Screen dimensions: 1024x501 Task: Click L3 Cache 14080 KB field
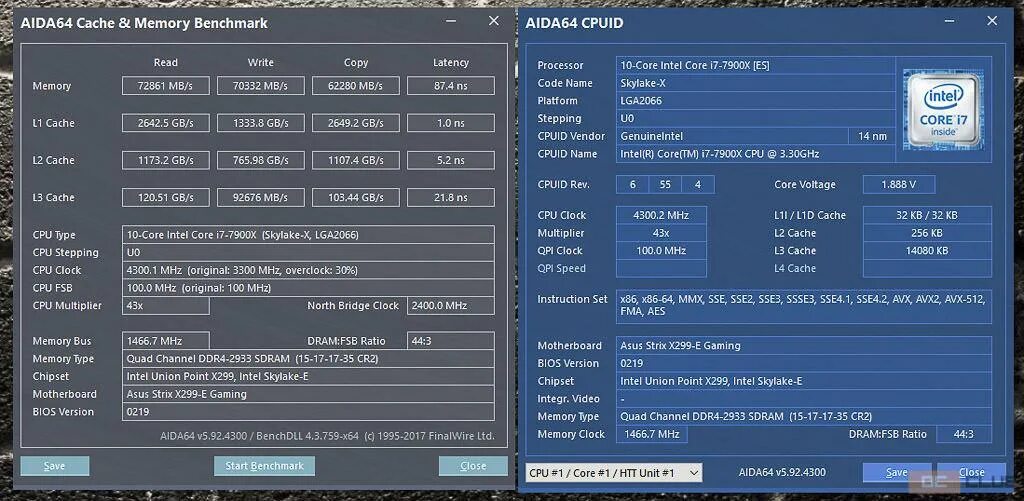[927, 250]
